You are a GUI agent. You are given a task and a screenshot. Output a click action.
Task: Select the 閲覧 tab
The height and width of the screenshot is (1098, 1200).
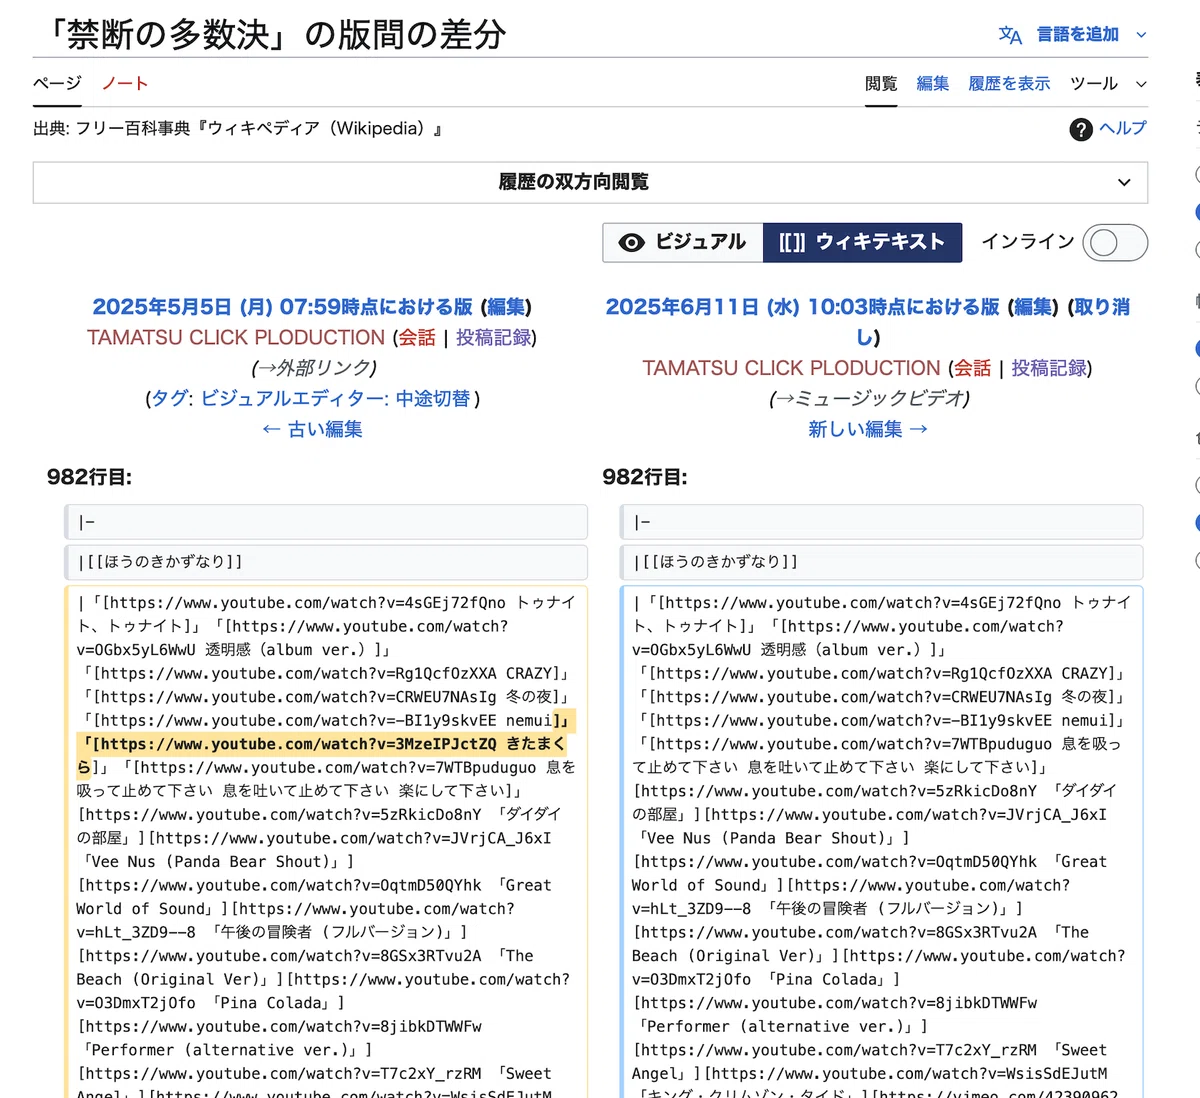click(x=881, y=83)
